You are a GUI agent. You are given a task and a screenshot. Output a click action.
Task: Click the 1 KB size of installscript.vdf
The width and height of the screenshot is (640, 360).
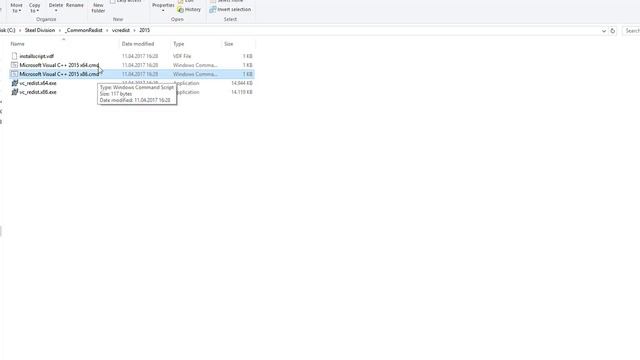248,56
